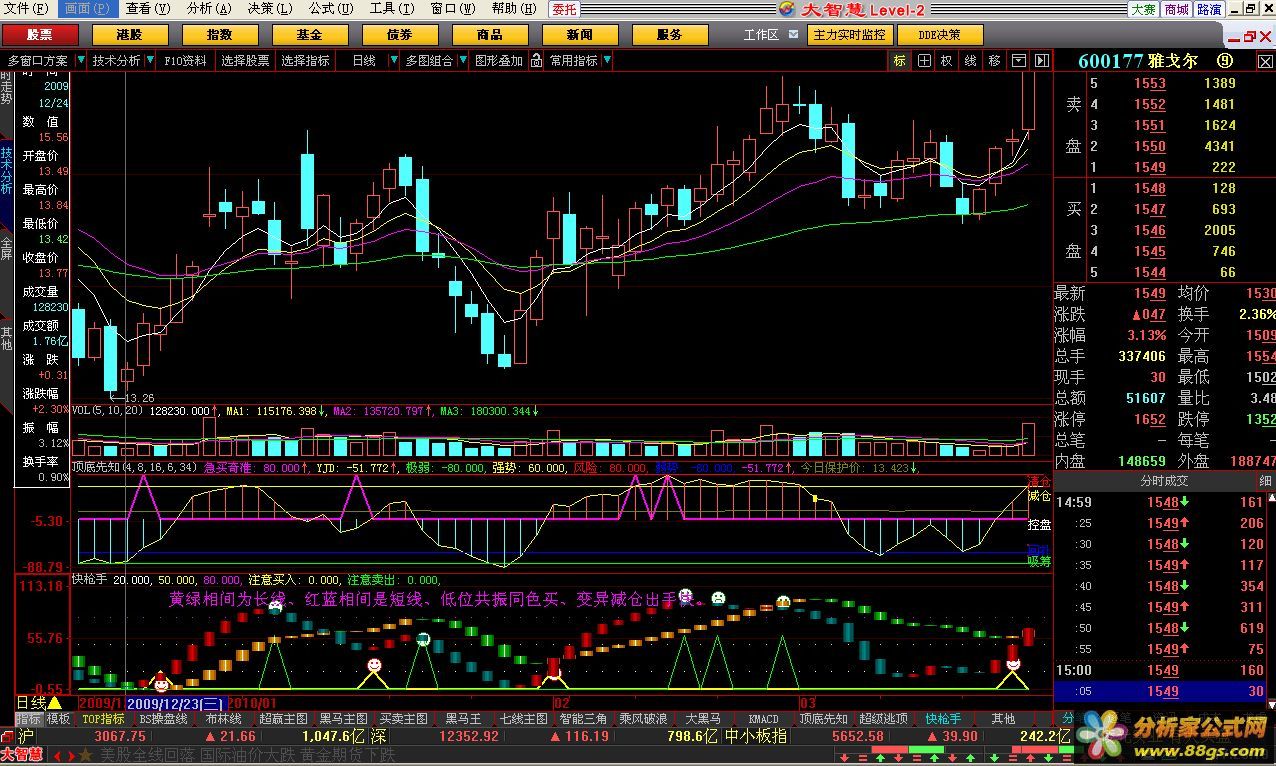Open the 分析 (A) menu
Image resolution: width=1276 pixels, height=766 pixels.
(208, 9)
